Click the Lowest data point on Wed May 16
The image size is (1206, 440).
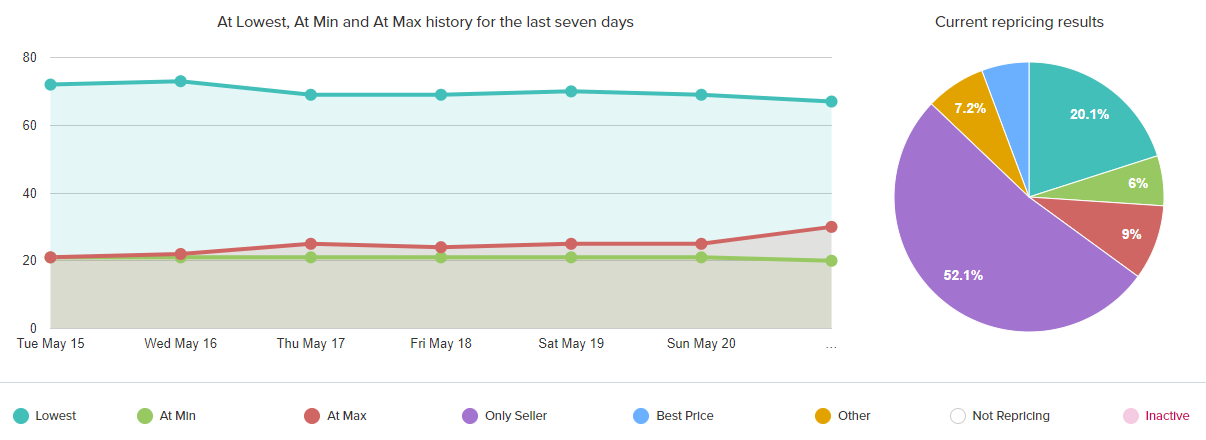tap(181, 81)
